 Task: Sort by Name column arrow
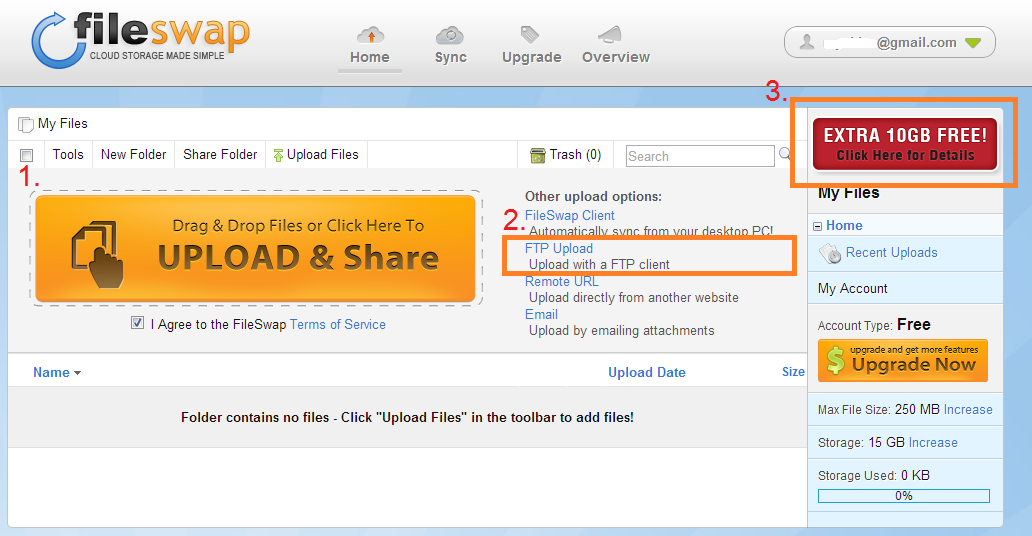[78, 373]
